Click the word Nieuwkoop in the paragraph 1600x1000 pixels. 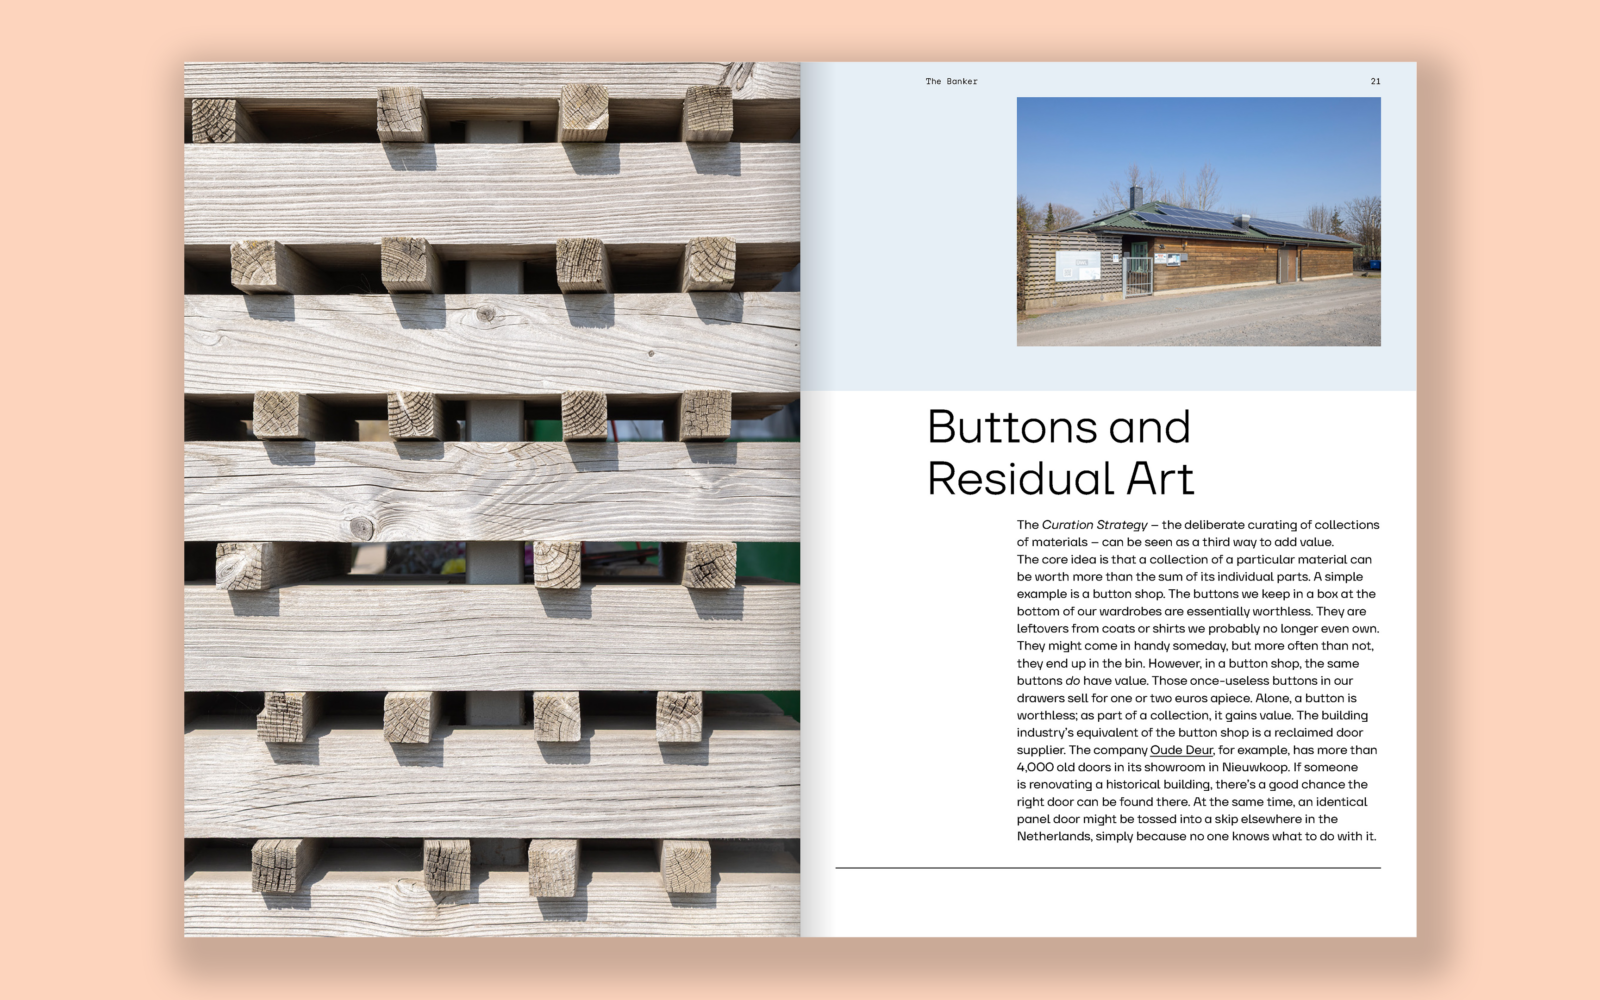pyautogui.click(x=1254, y=767)
